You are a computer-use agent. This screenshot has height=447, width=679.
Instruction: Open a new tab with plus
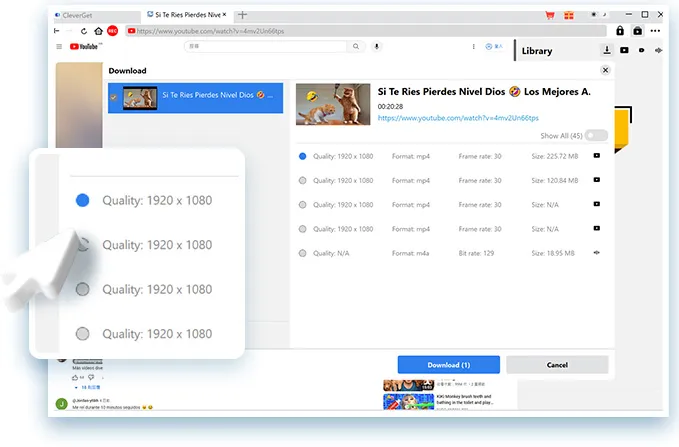[242, 15]
